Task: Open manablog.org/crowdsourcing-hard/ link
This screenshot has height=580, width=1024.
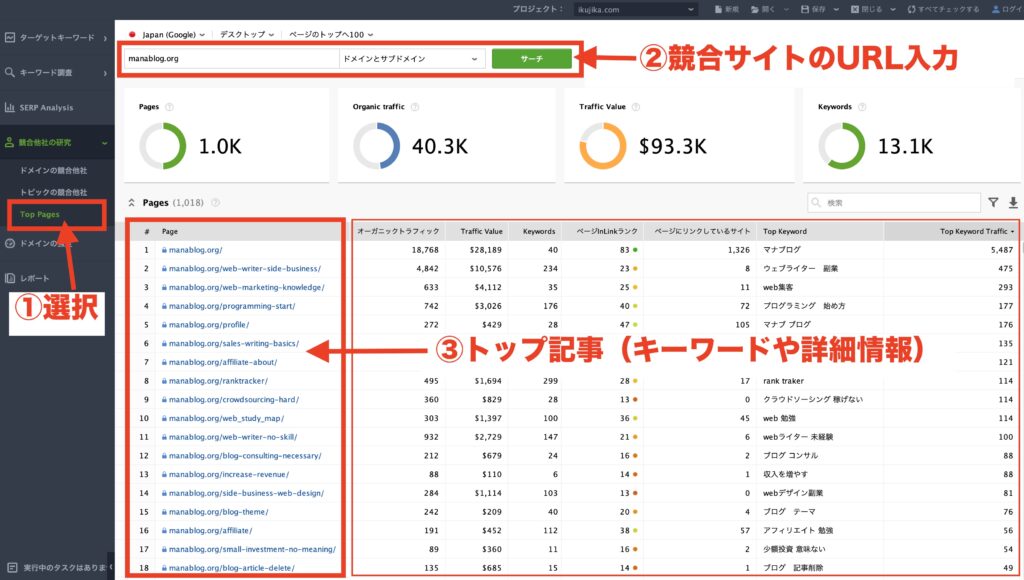Action: click(x=234, y=399)
